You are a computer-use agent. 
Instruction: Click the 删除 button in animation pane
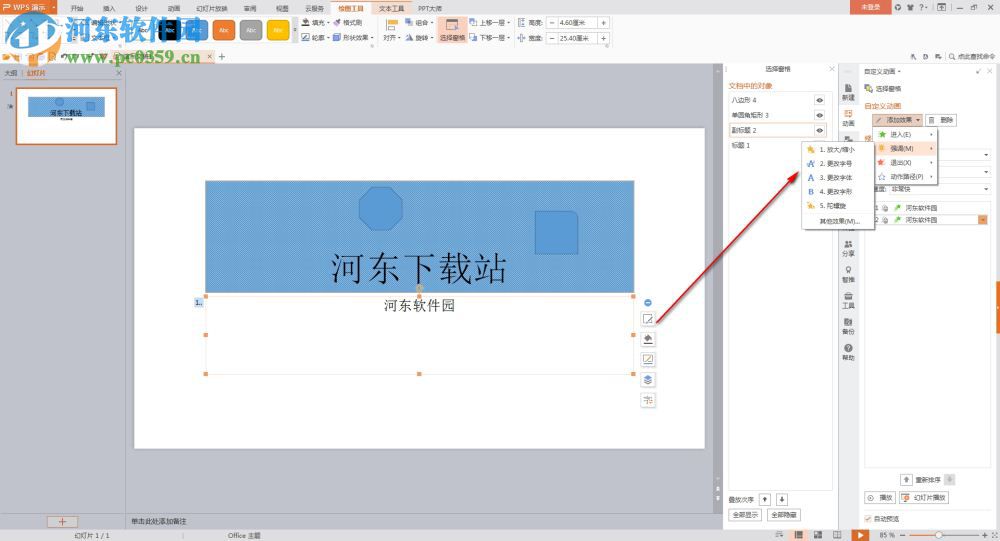941,120
